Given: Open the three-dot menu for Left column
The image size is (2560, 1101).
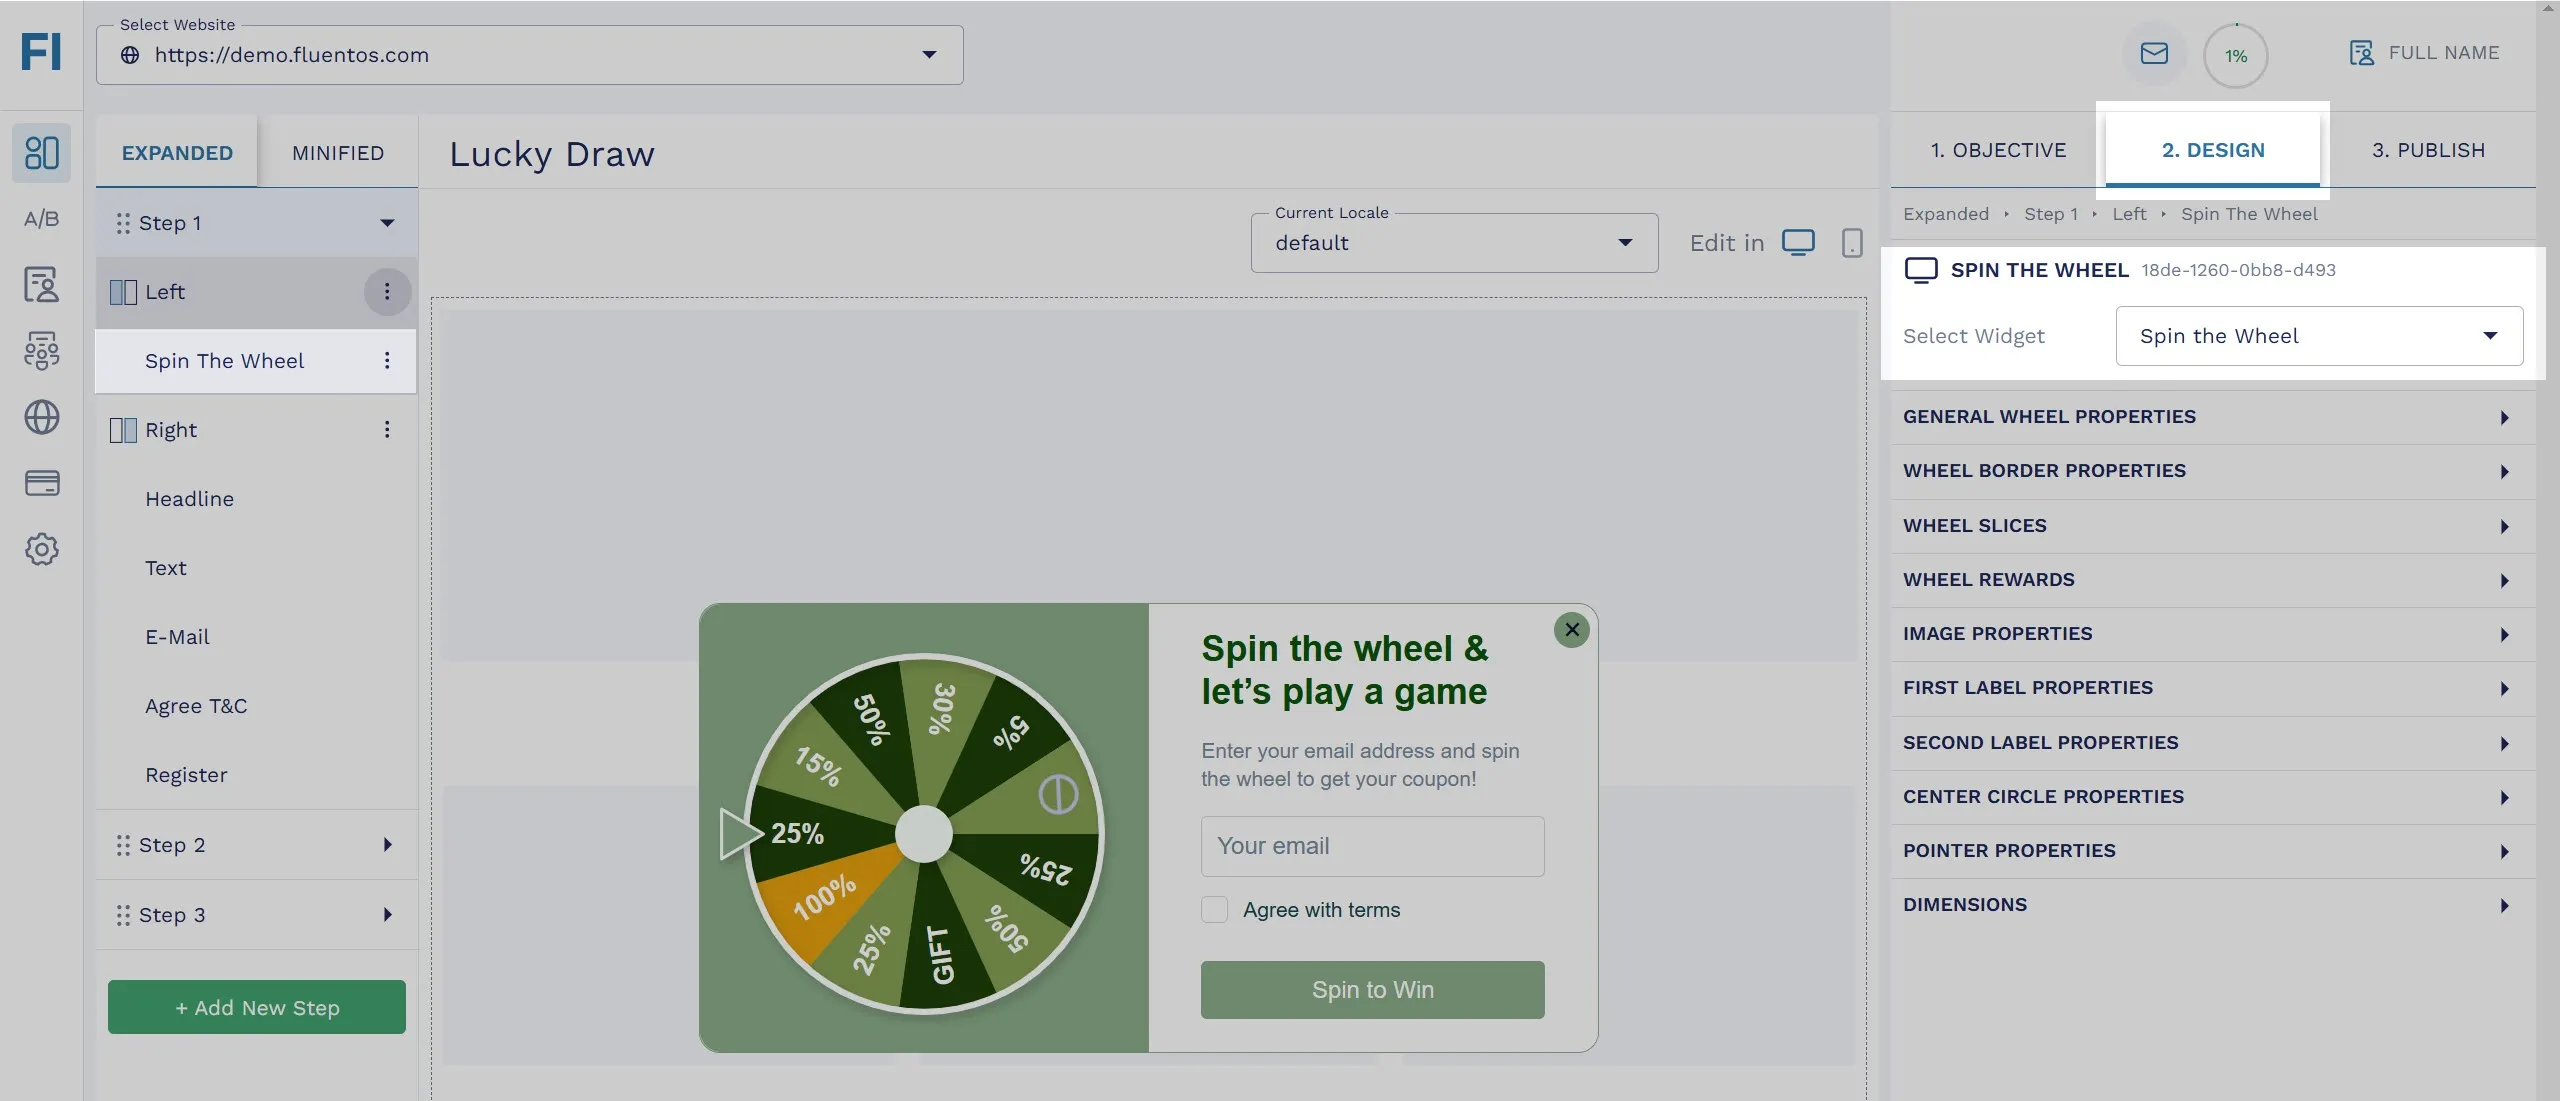Looking at the screenshot, I should [x=387, y=292].
